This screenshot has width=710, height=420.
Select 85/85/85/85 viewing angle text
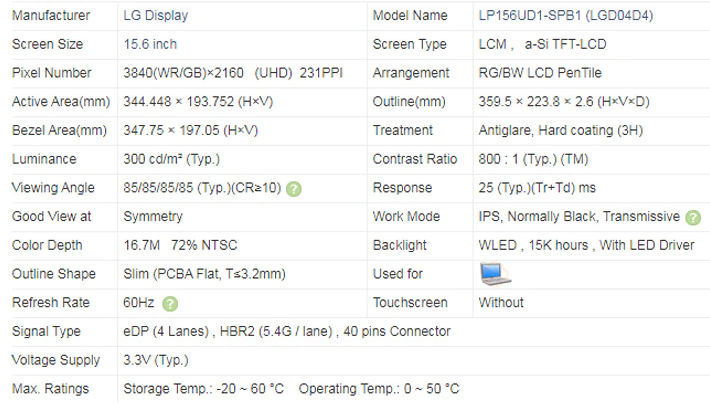pyautogui.click(x=202, y=188)
